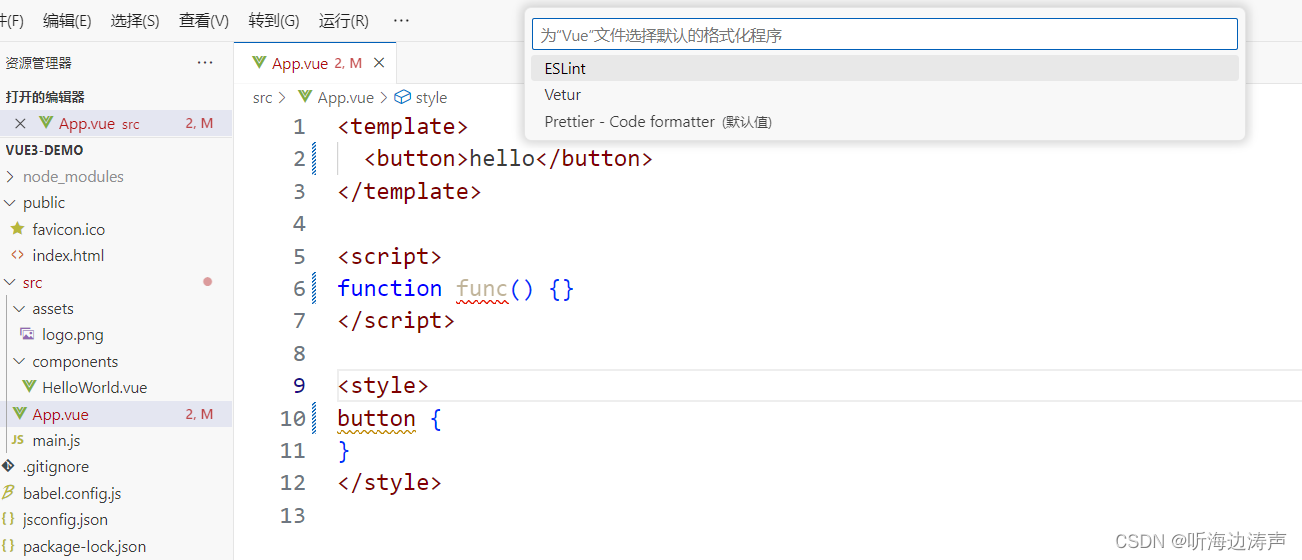This screenshot has width=1302, height=560.
Task: Click the Babel icon beside babel.config.js
Action: 8,493
